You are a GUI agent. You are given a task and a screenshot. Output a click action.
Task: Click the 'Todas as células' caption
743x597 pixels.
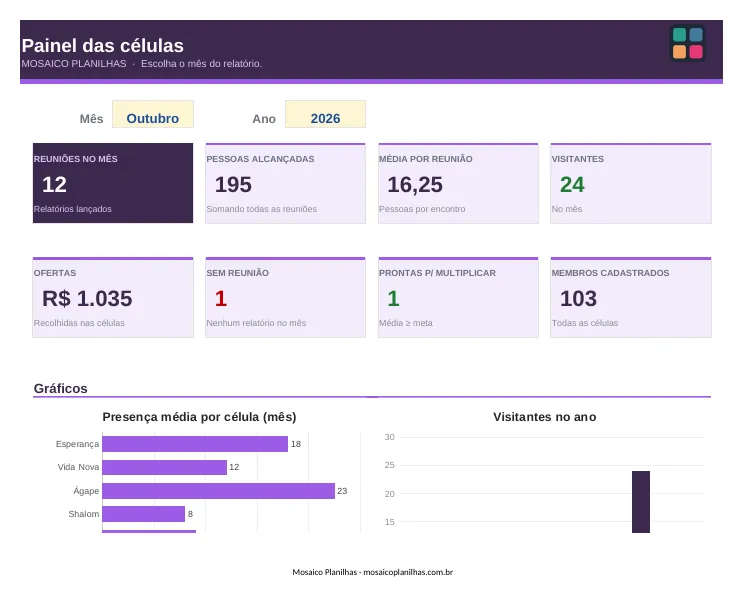pos(585,323)
